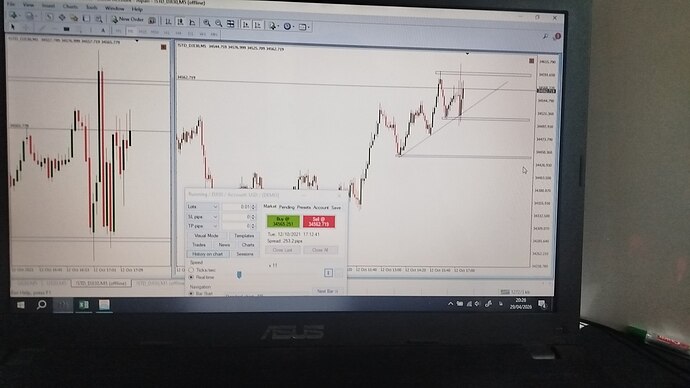Click the Next Bar button
The height and width of the screenshot is (388, 690).
pyautogui.click(x=327, y=291)
